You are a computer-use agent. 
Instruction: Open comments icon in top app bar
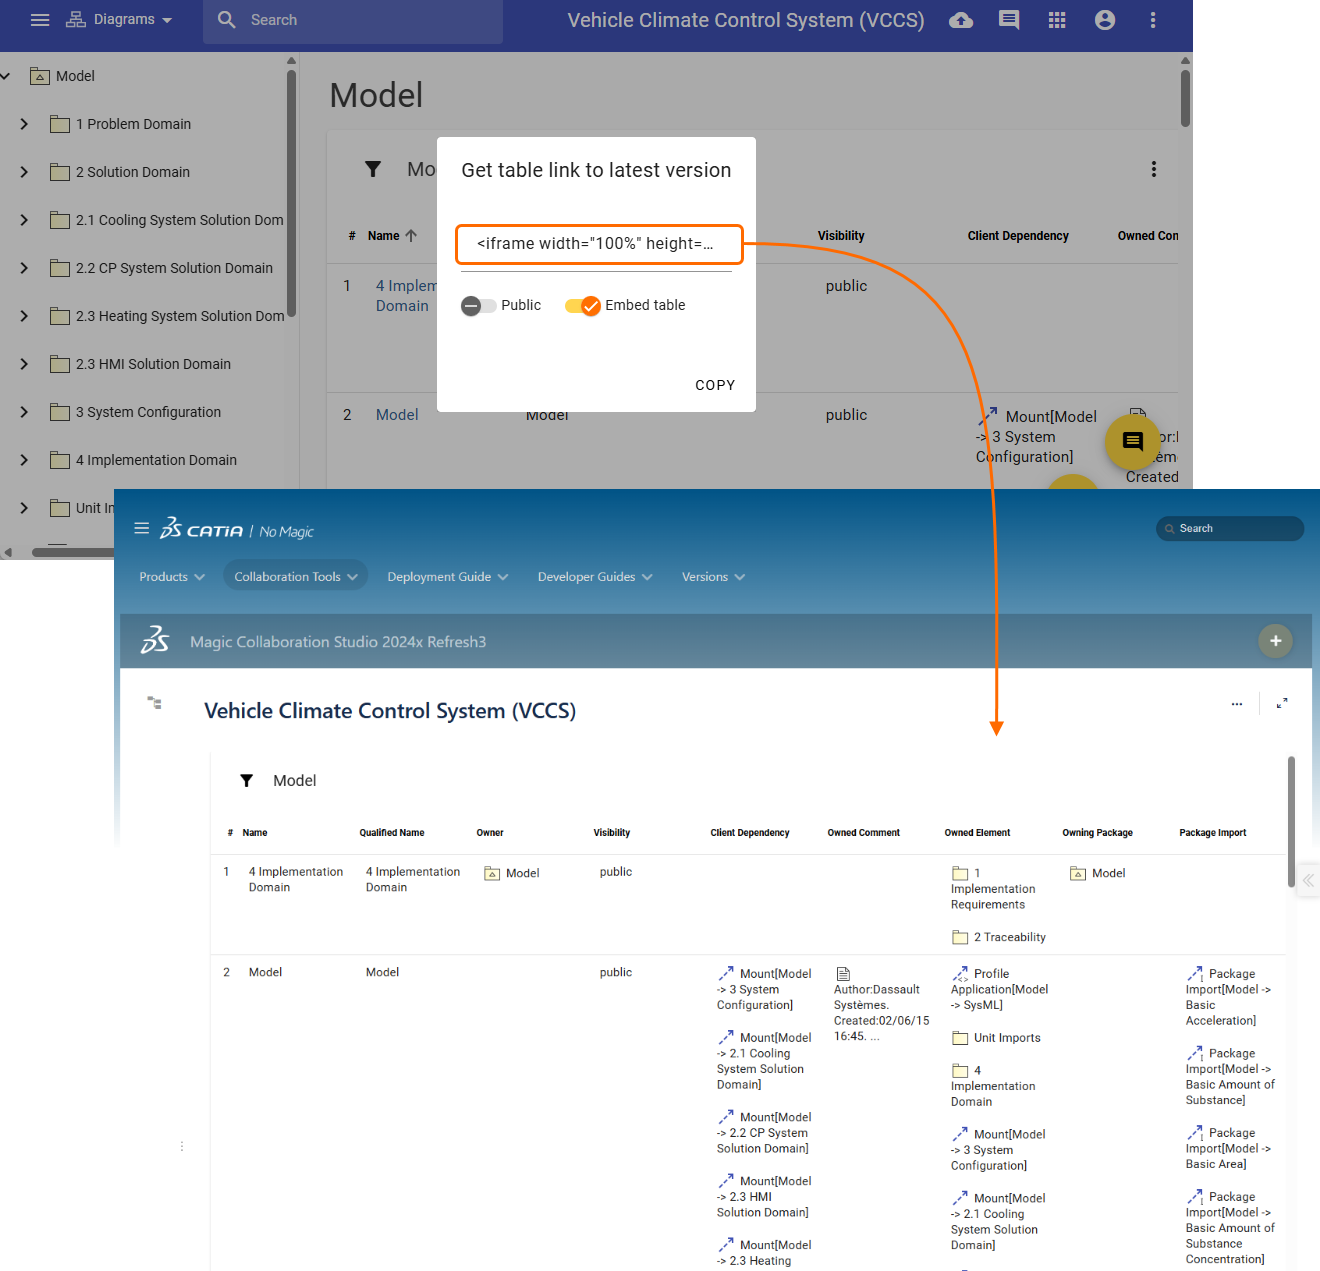(1009, 20)
